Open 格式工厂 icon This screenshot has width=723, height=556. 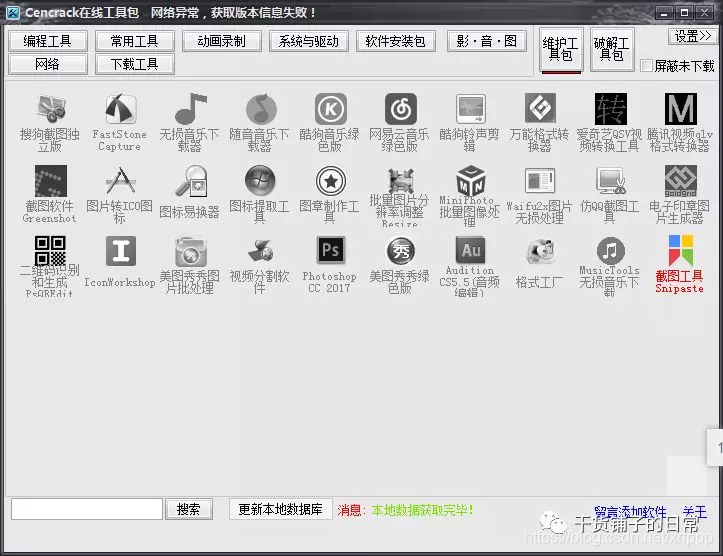click(x=540, y=251)
